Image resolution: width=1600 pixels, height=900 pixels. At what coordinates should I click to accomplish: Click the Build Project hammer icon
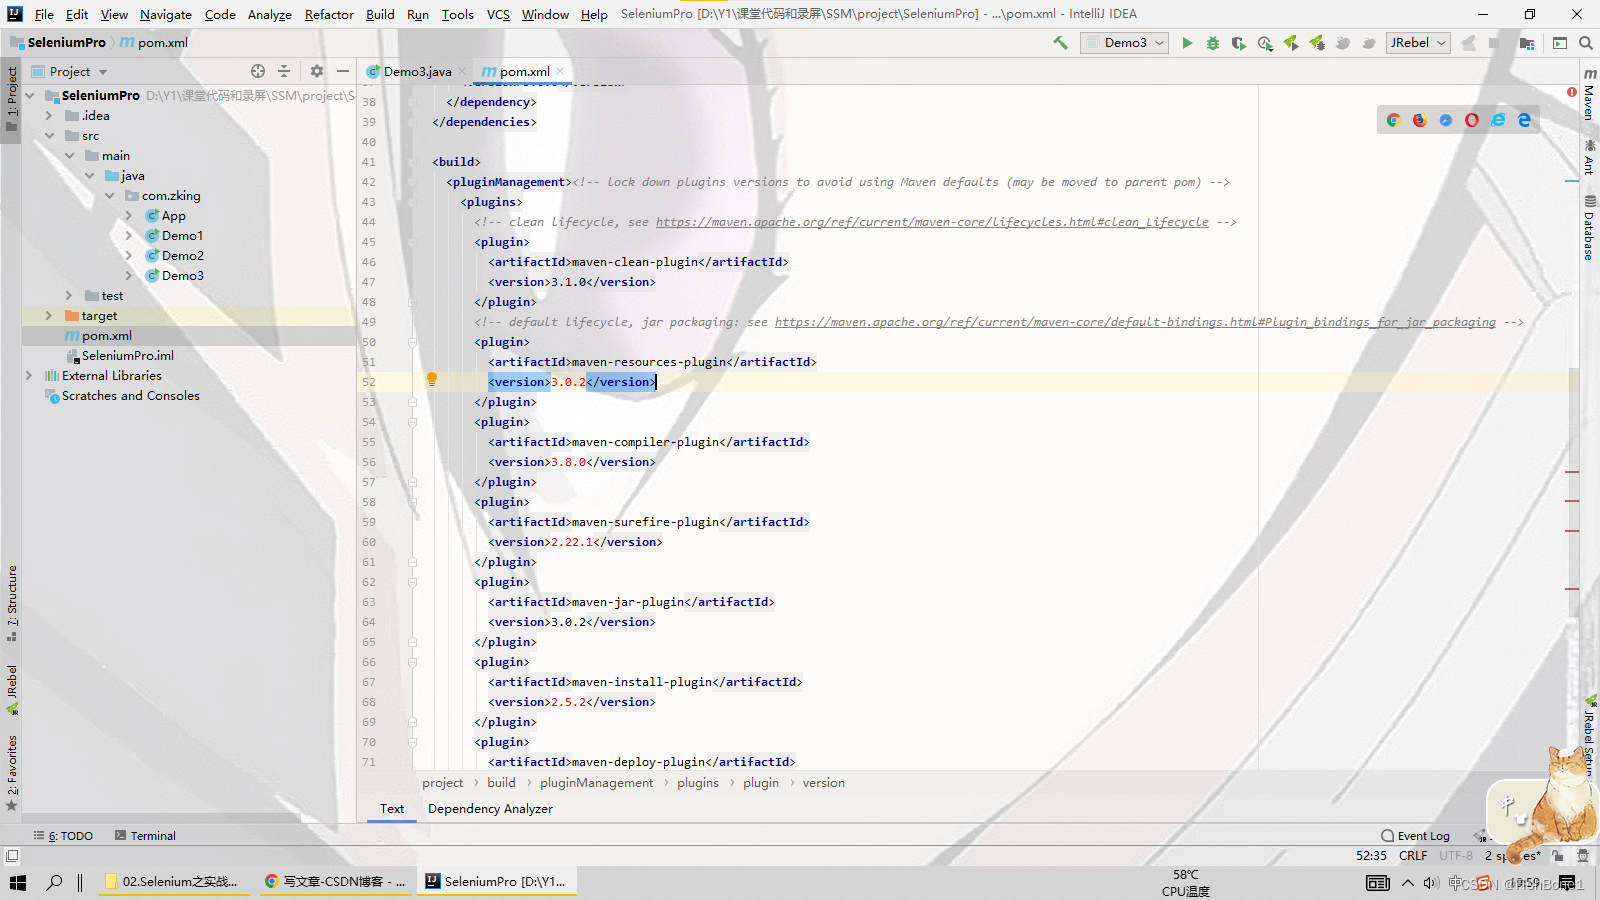click(1060, 43)
